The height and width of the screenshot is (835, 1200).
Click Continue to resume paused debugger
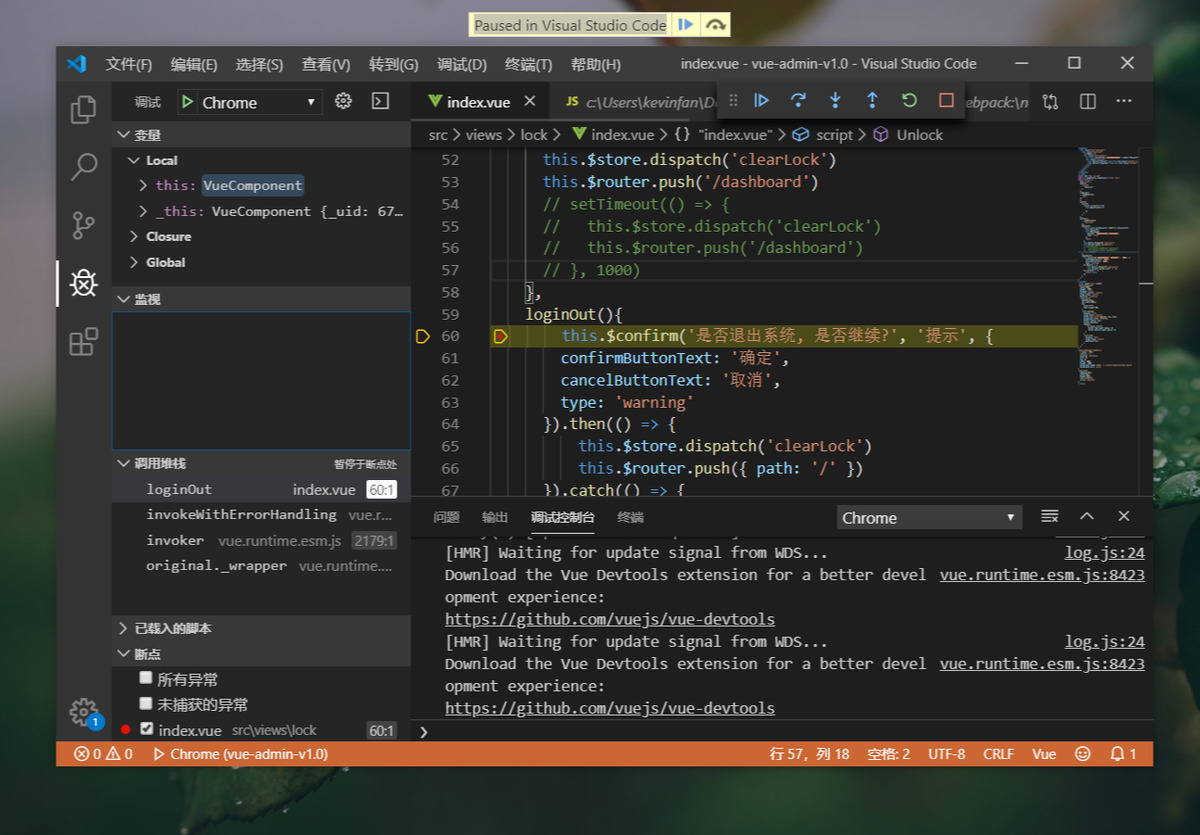763,100
